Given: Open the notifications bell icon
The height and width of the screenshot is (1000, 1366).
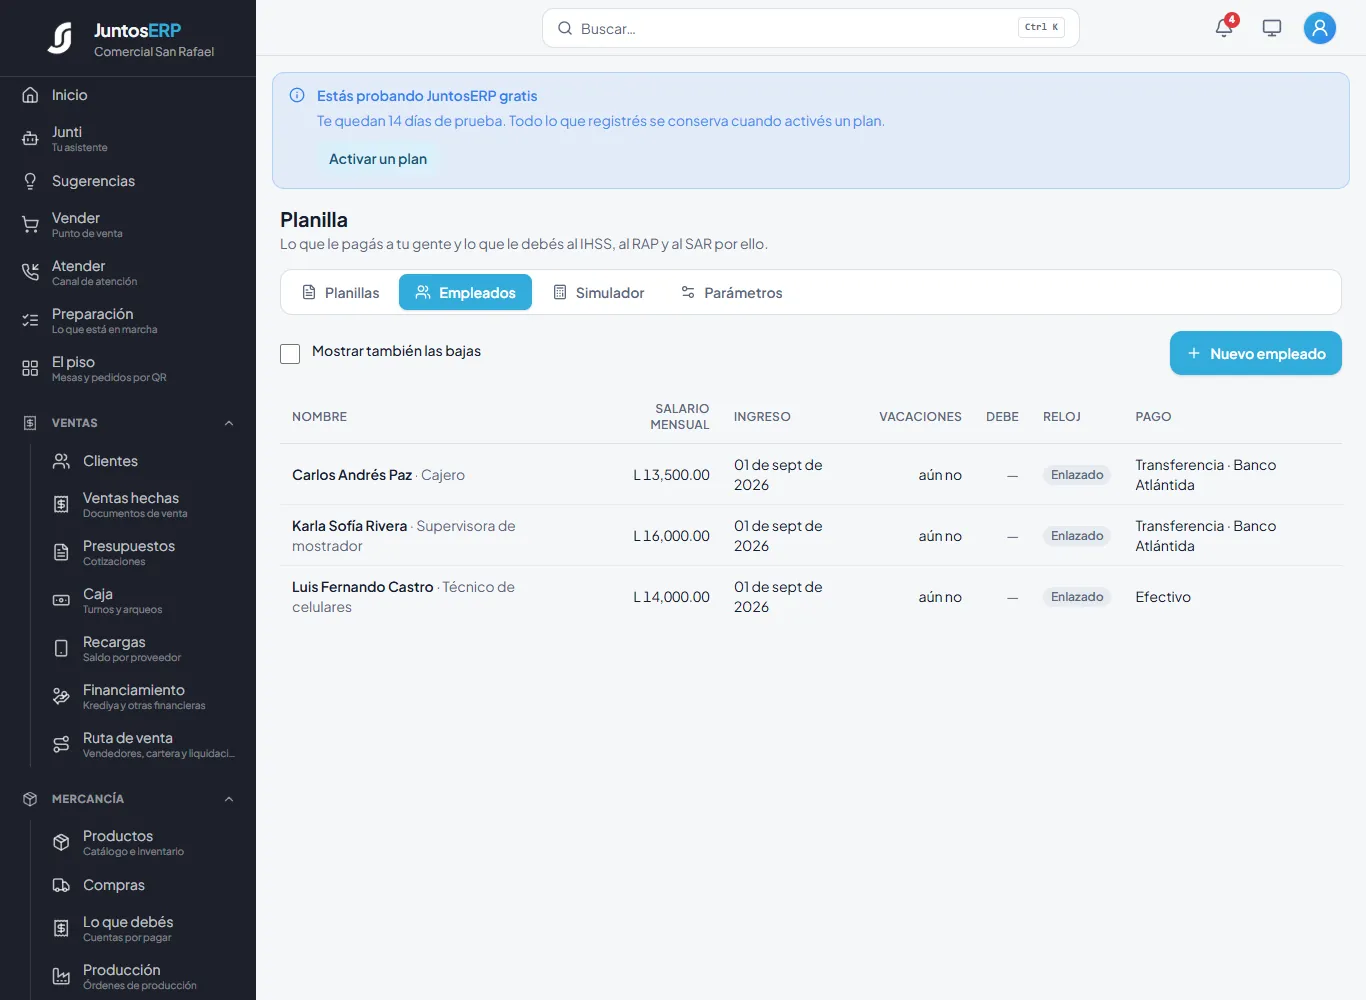Looking at the screenshot, I should pyautogui.click(x=1224, y=28).
